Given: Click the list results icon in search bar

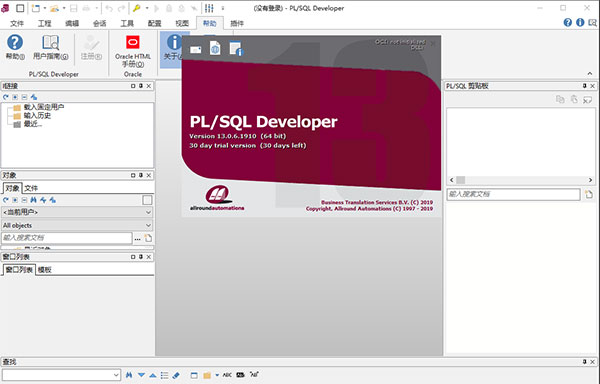Looking at the screenshot, I should (x=165, y=375).
